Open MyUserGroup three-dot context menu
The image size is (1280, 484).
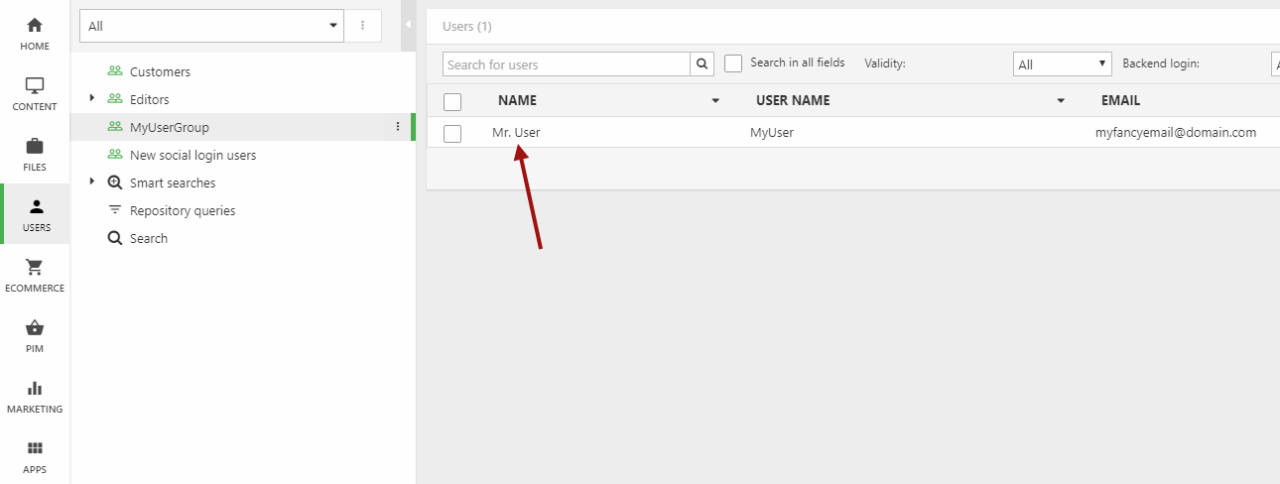pyautogui.click(x=397, y=127)
